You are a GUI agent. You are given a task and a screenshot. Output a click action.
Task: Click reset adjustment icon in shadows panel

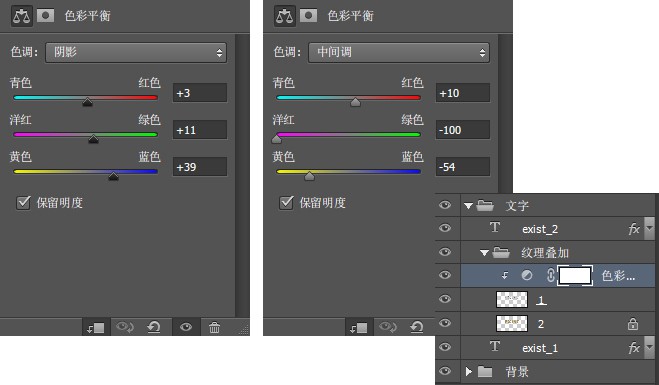(154, 327)
